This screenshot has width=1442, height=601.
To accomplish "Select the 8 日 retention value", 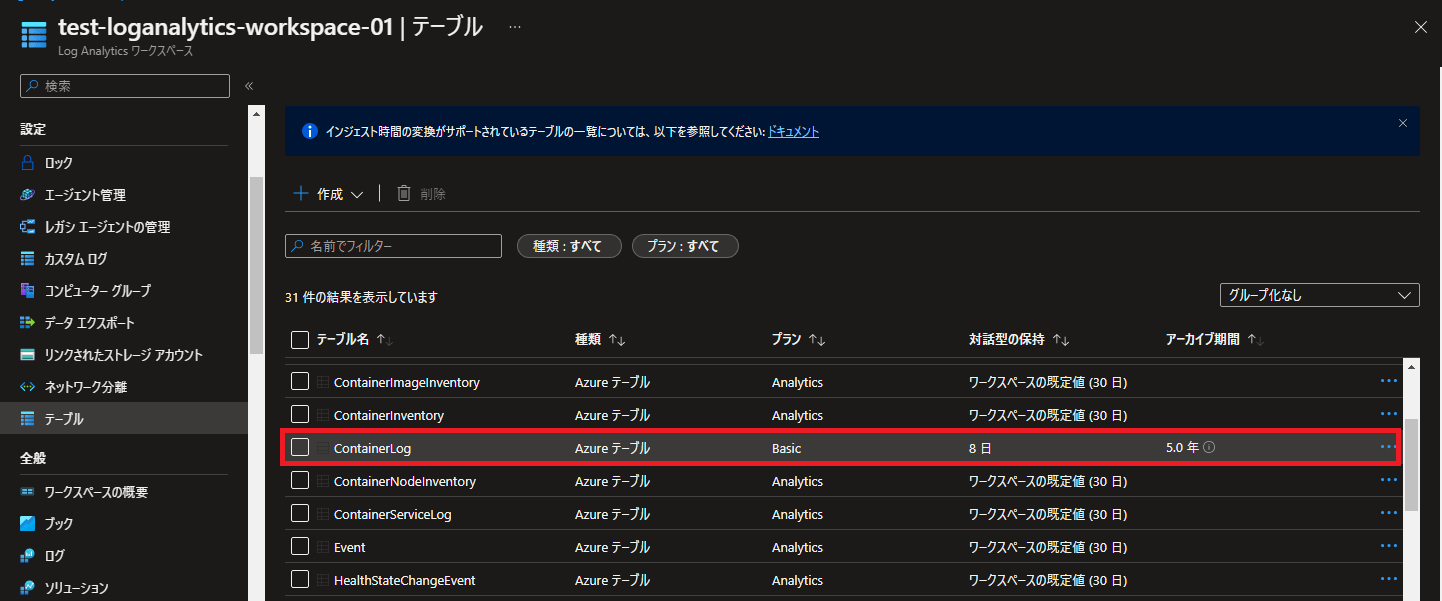I will click(x=980, y=449).
